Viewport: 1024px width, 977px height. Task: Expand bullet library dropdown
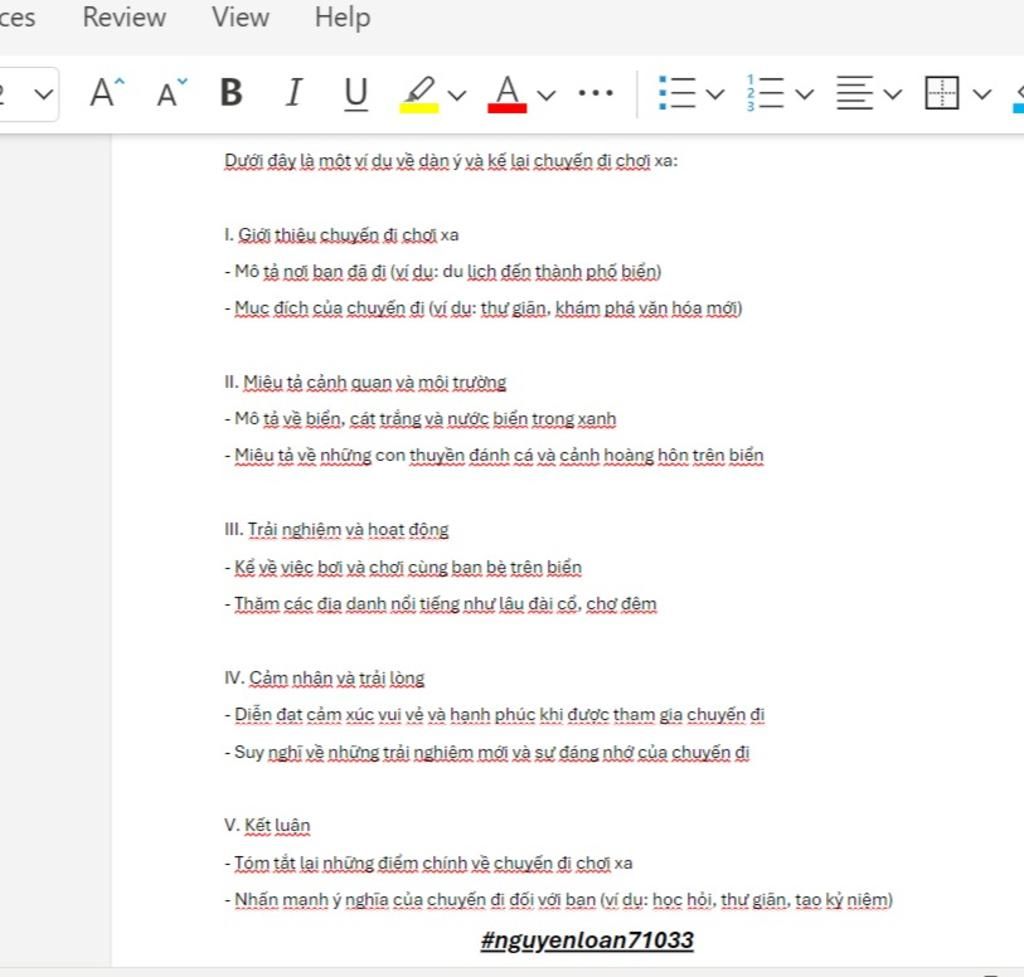pyautogui.click(x=715, y=95)
